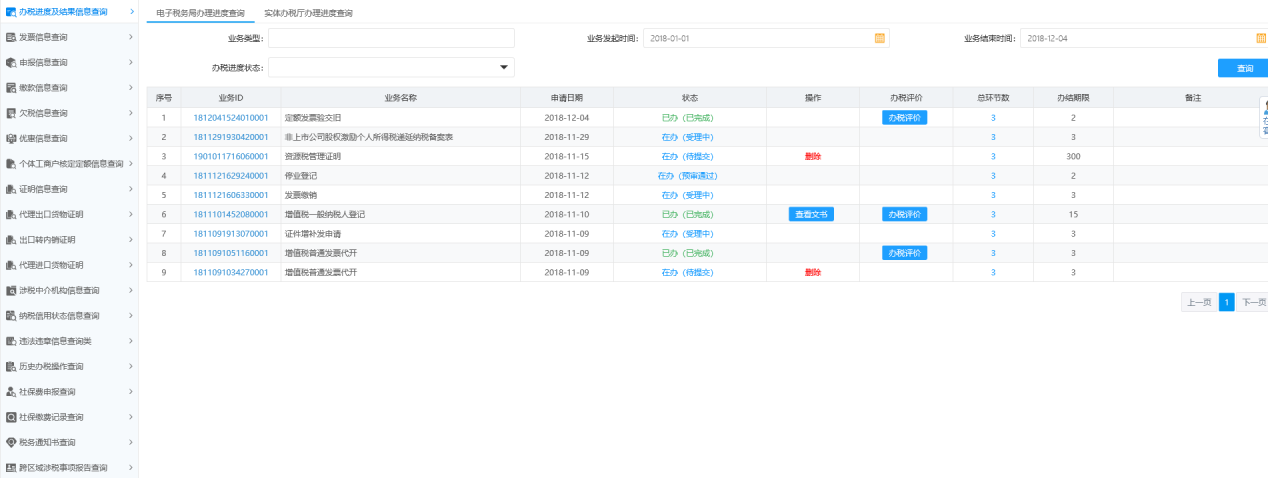Image resolution: width=1268 pixels, height=478 pixels.
Task: Click the icon beside 代理出口货物证明
Action: click(x=11, y=214)
